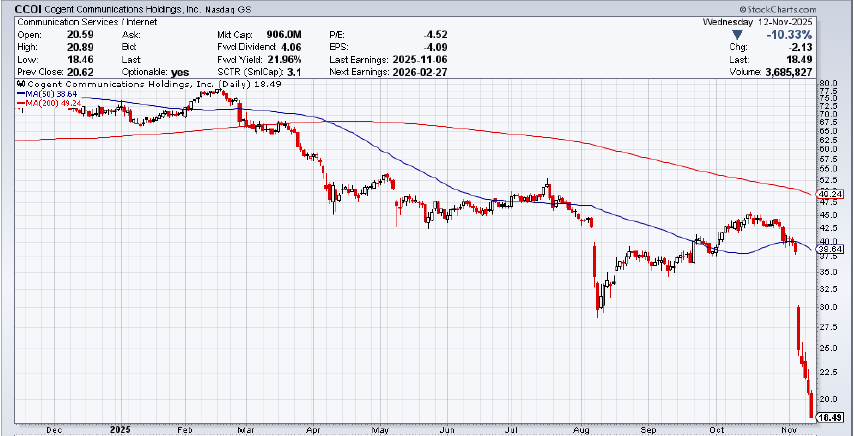This screenshot has width=854, height=436.
Task: Click the MA(200) 49.24 legend text
Action: [51, 102]
